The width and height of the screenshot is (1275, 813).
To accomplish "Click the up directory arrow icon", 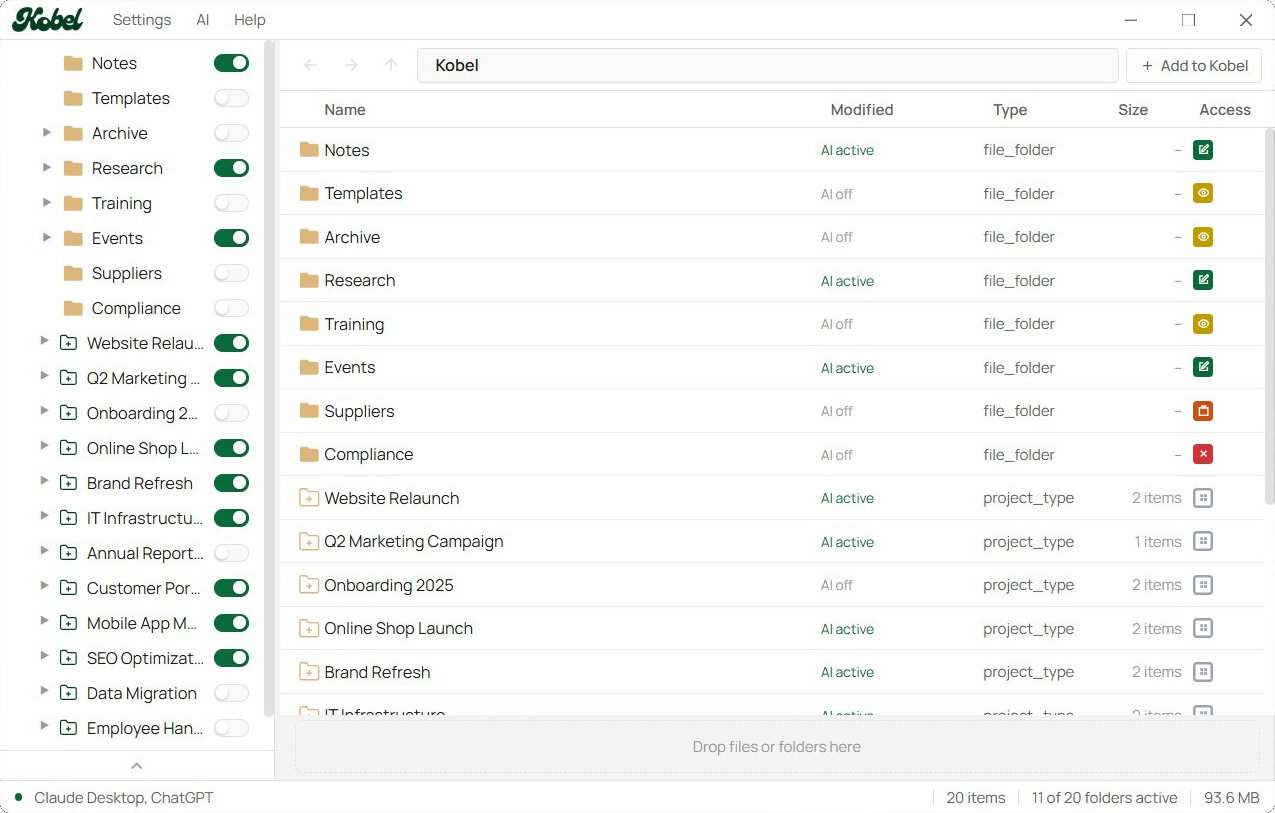I will click(391, 66).
